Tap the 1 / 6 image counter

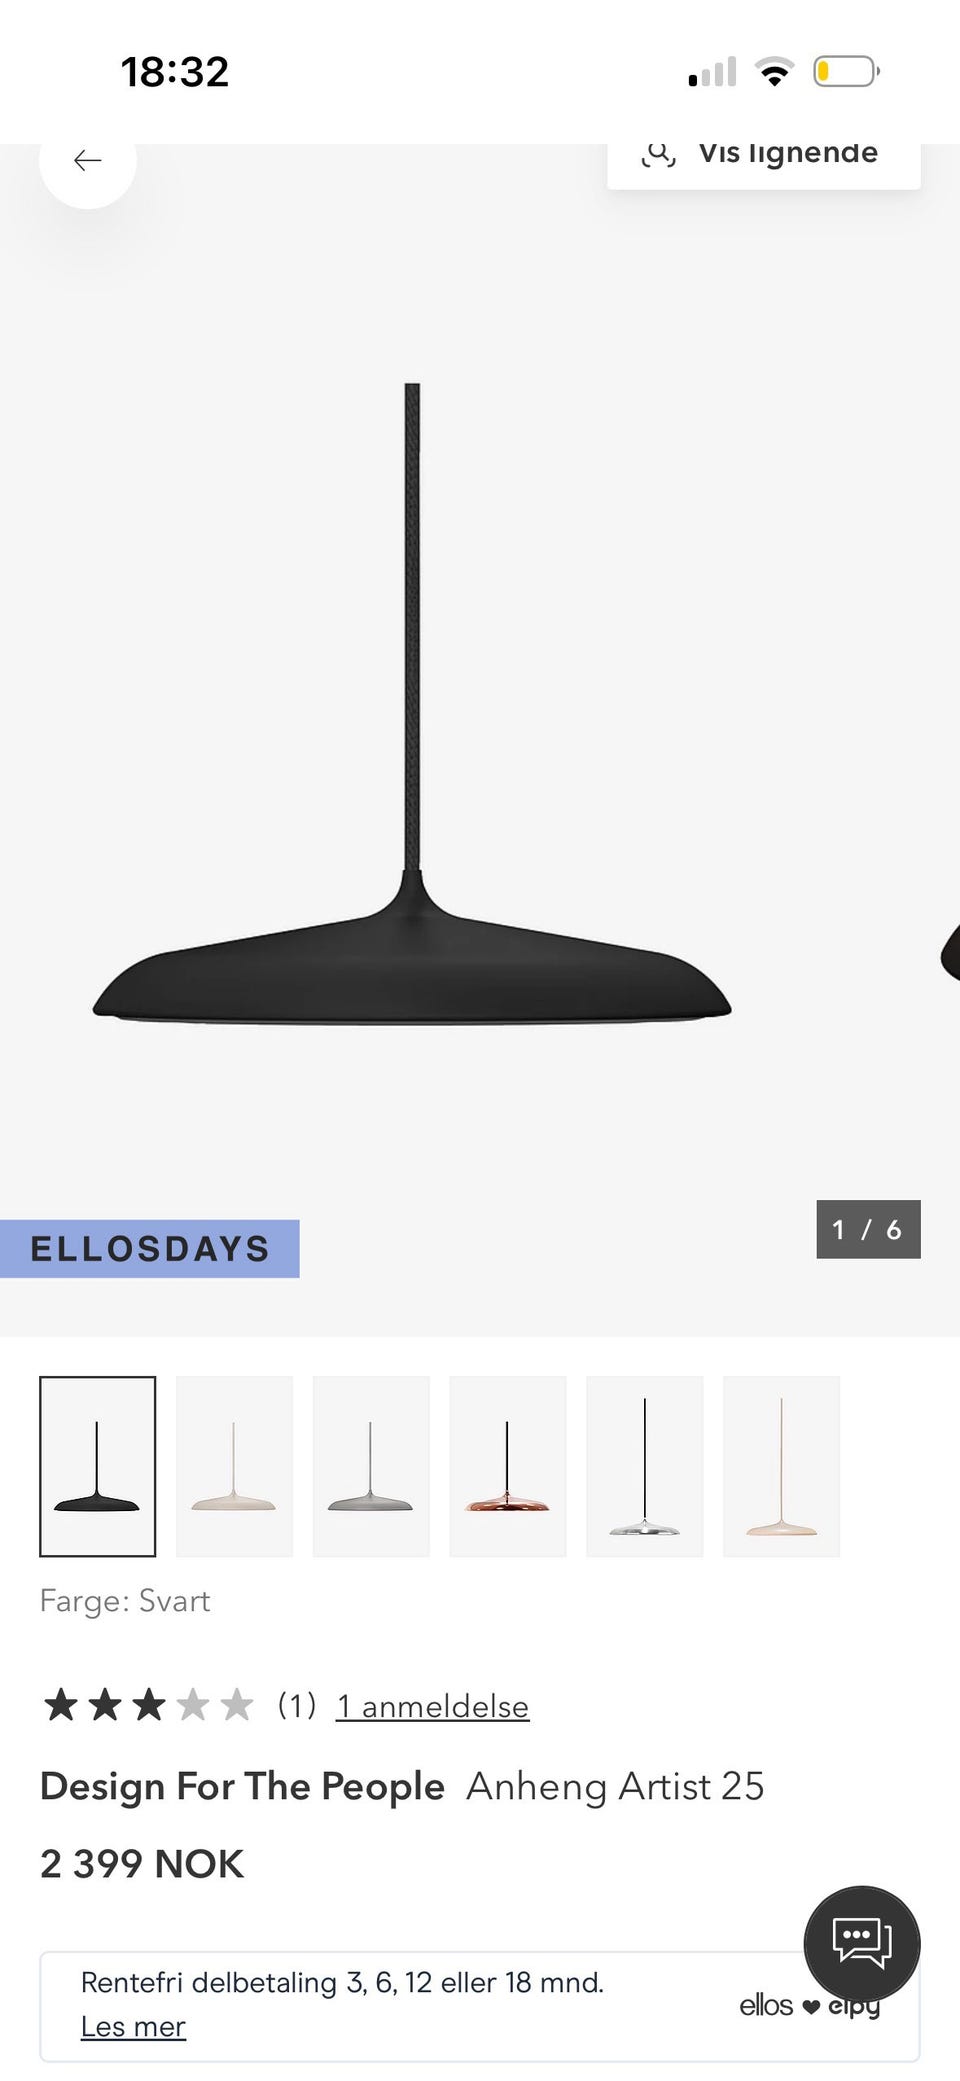(x=868, y=1229)
